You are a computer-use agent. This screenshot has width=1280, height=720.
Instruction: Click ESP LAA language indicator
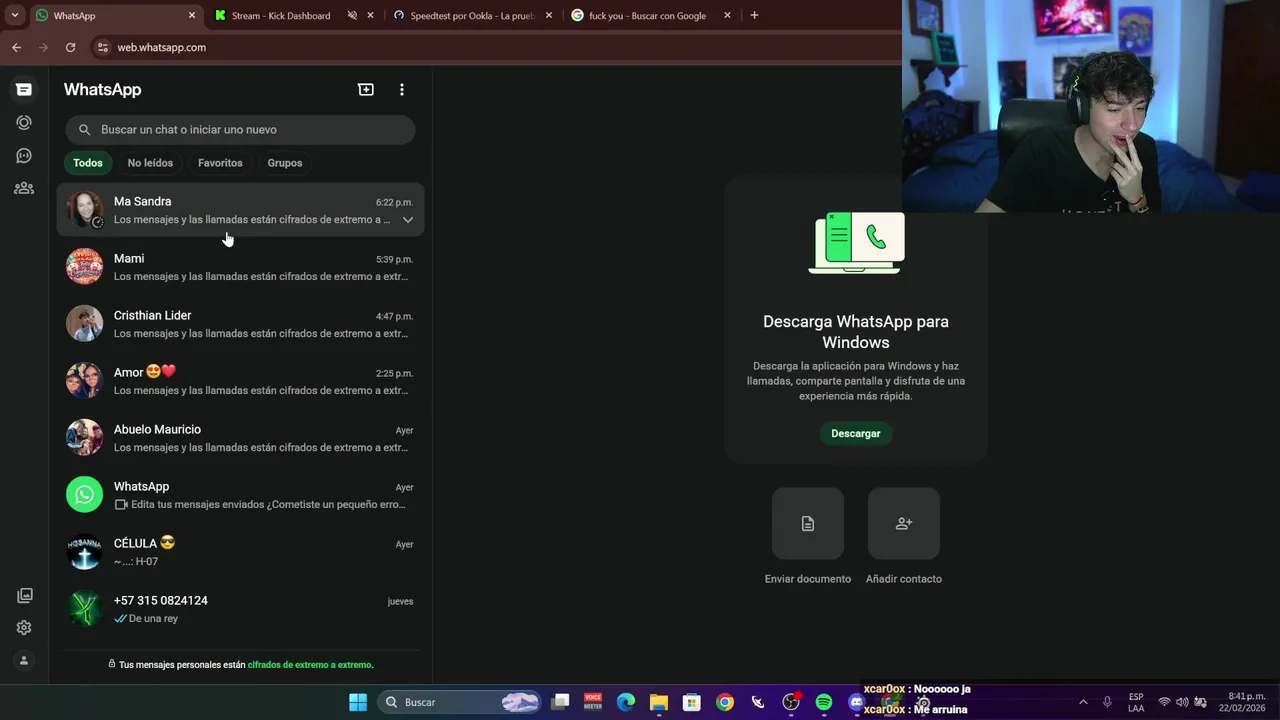[x=1136, y=702]
